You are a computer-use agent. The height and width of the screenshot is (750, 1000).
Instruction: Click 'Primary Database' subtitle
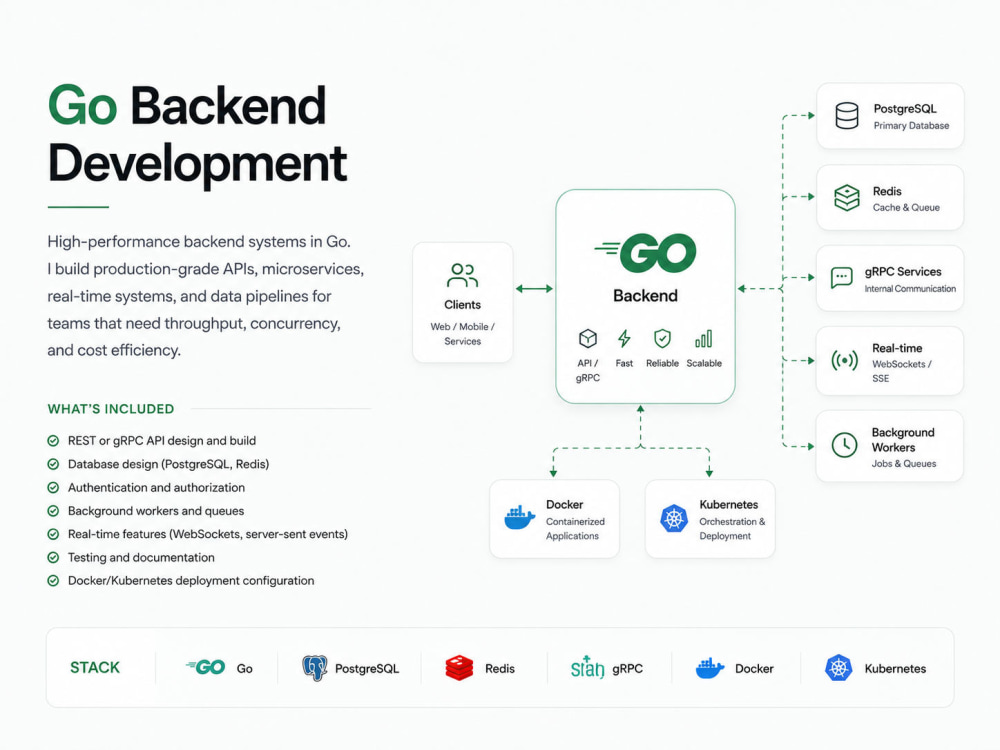tap(911, 126)
